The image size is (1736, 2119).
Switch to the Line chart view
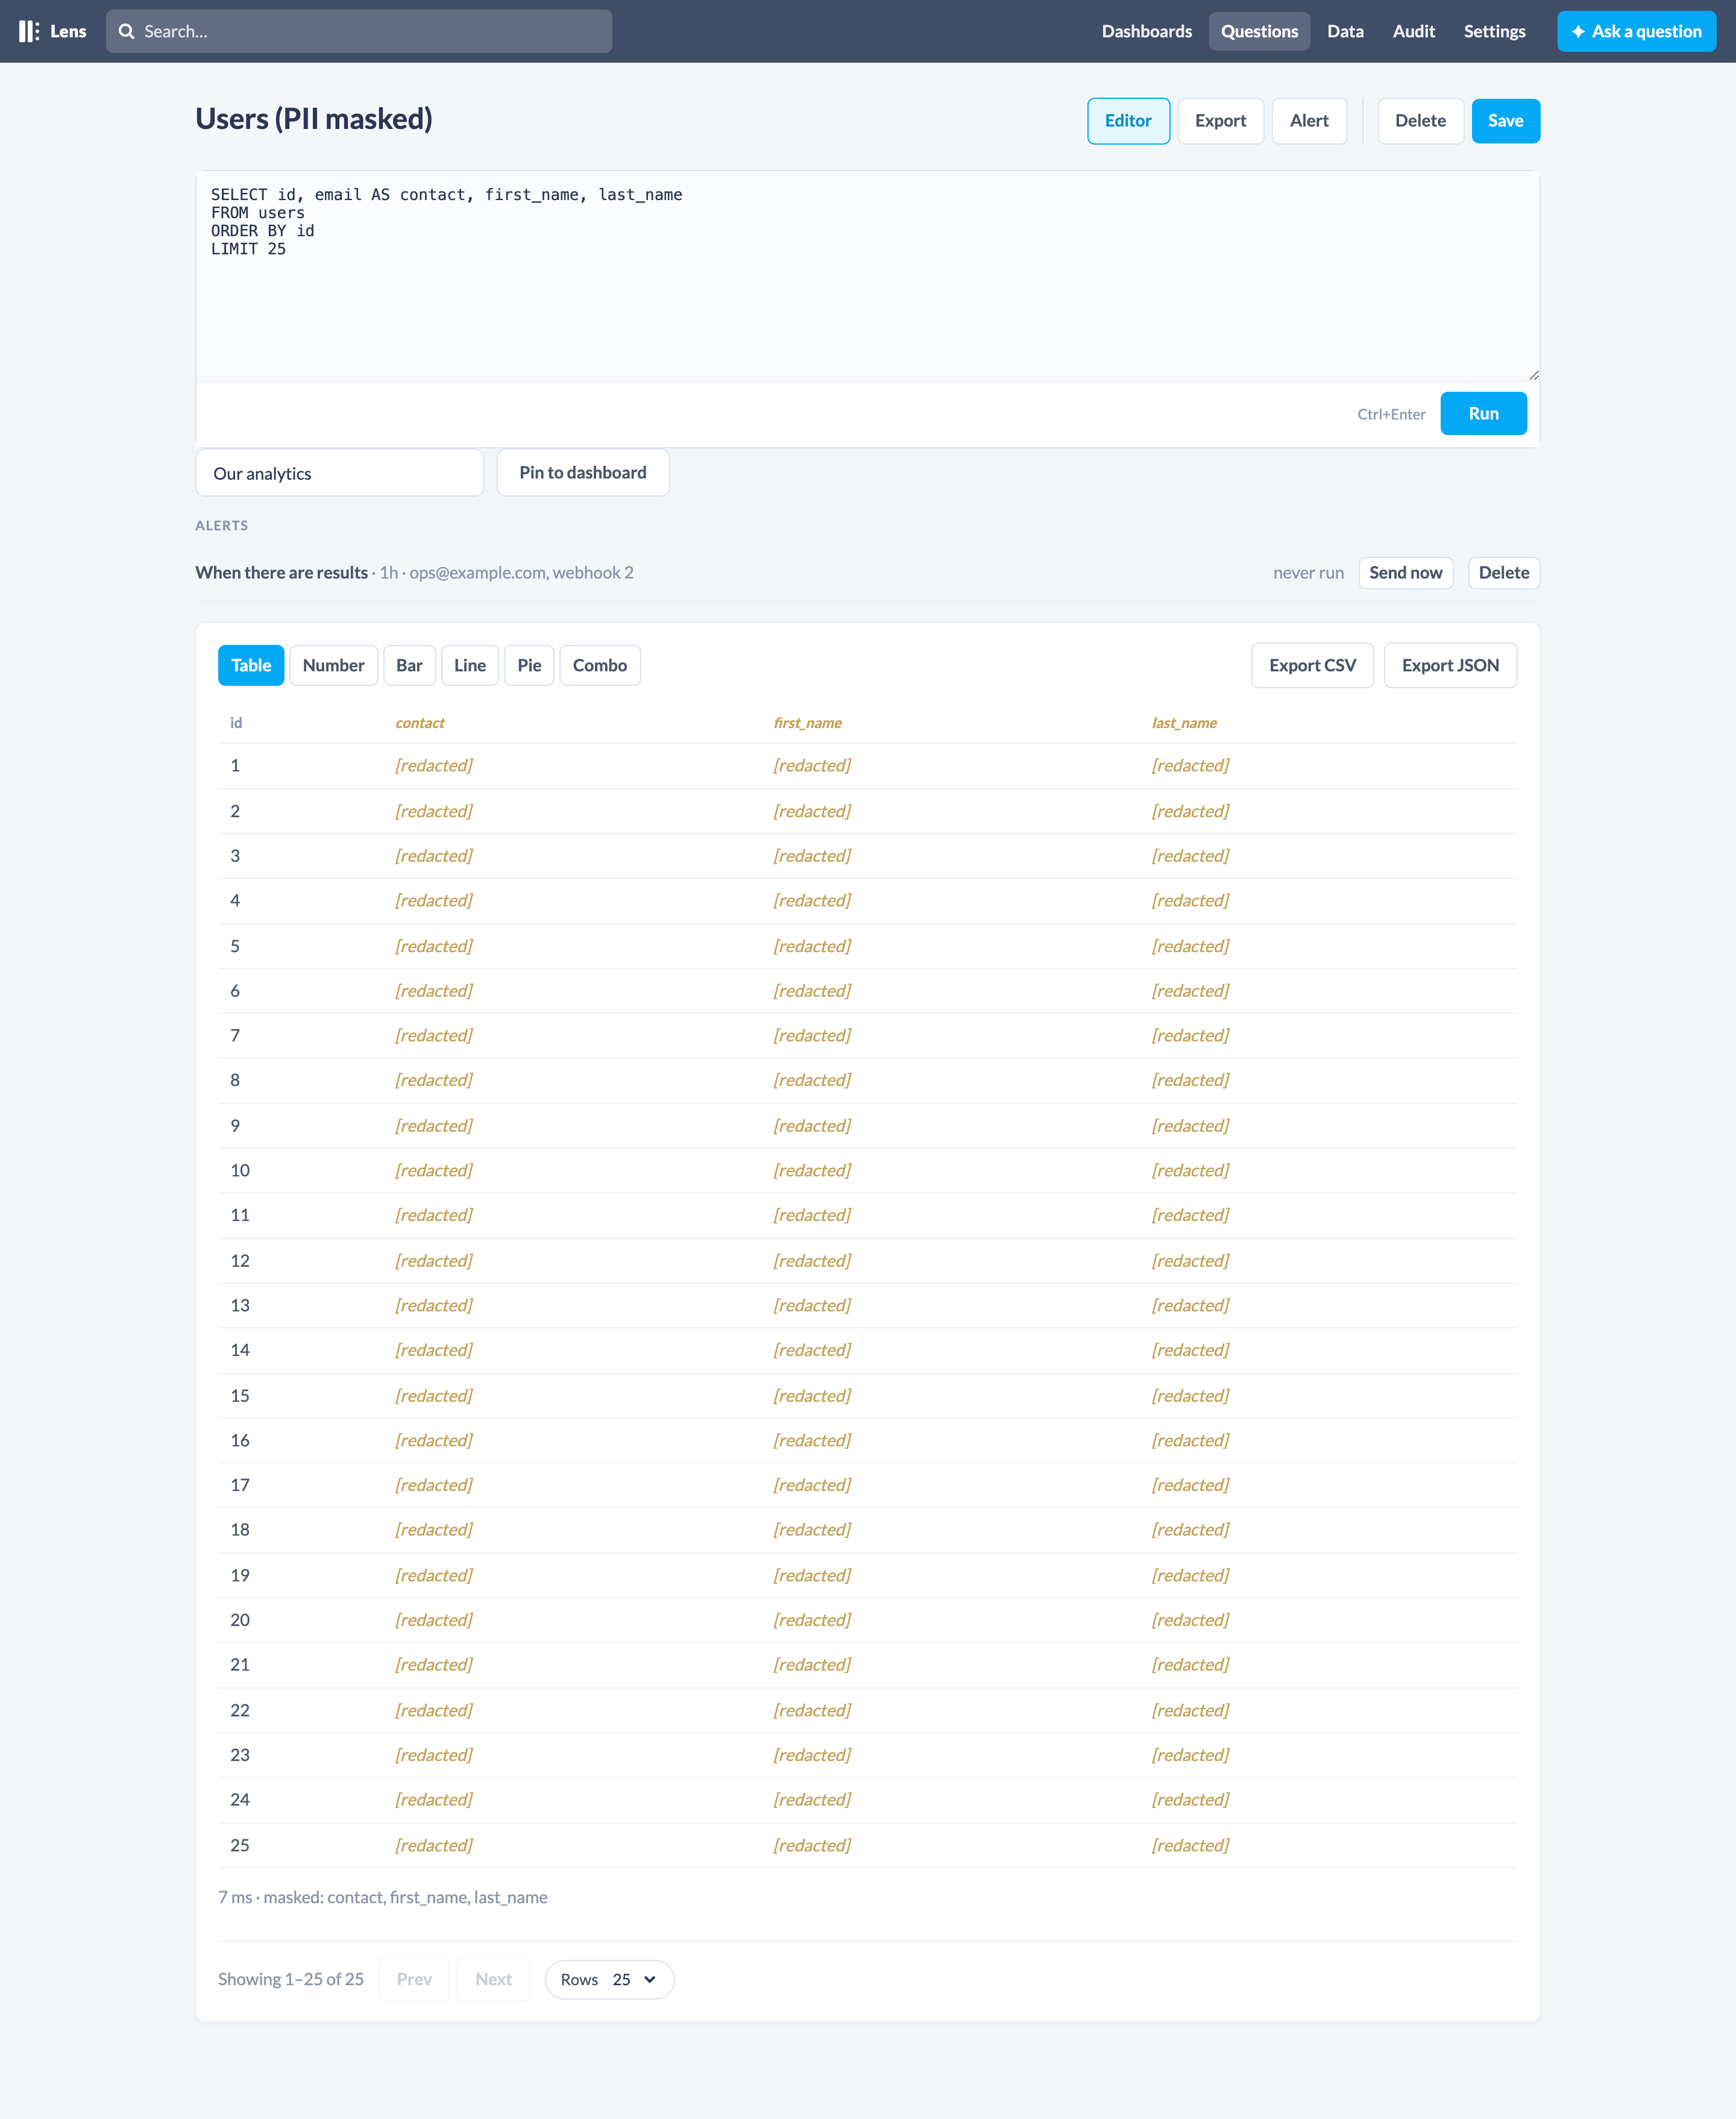coord(470,665)
